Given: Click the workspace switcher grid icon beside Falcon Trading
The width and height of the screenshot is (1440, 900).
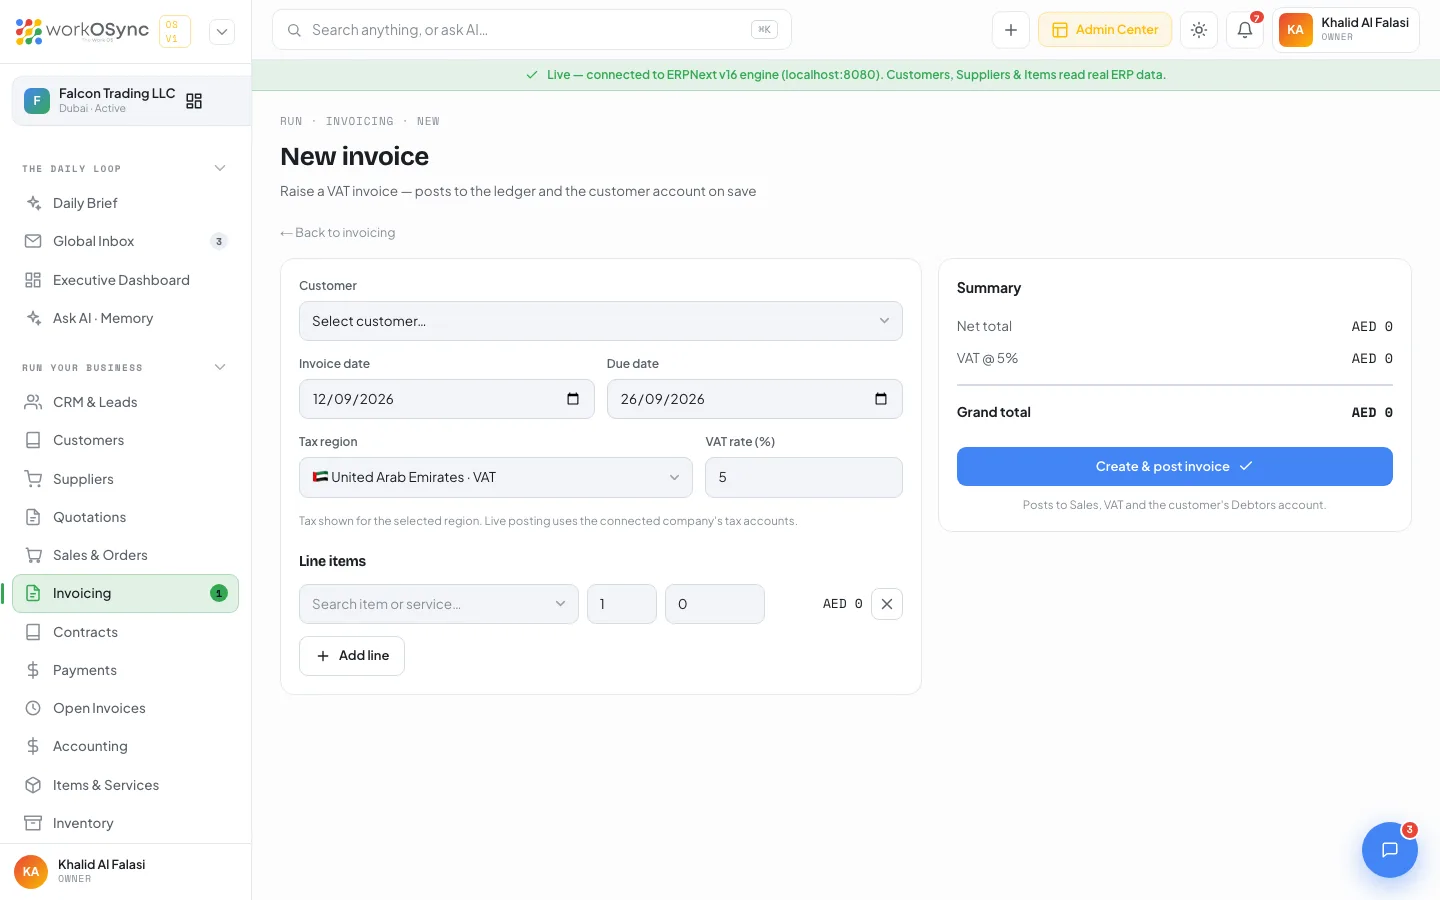Looking at the screenshot, I should point(194,101).
